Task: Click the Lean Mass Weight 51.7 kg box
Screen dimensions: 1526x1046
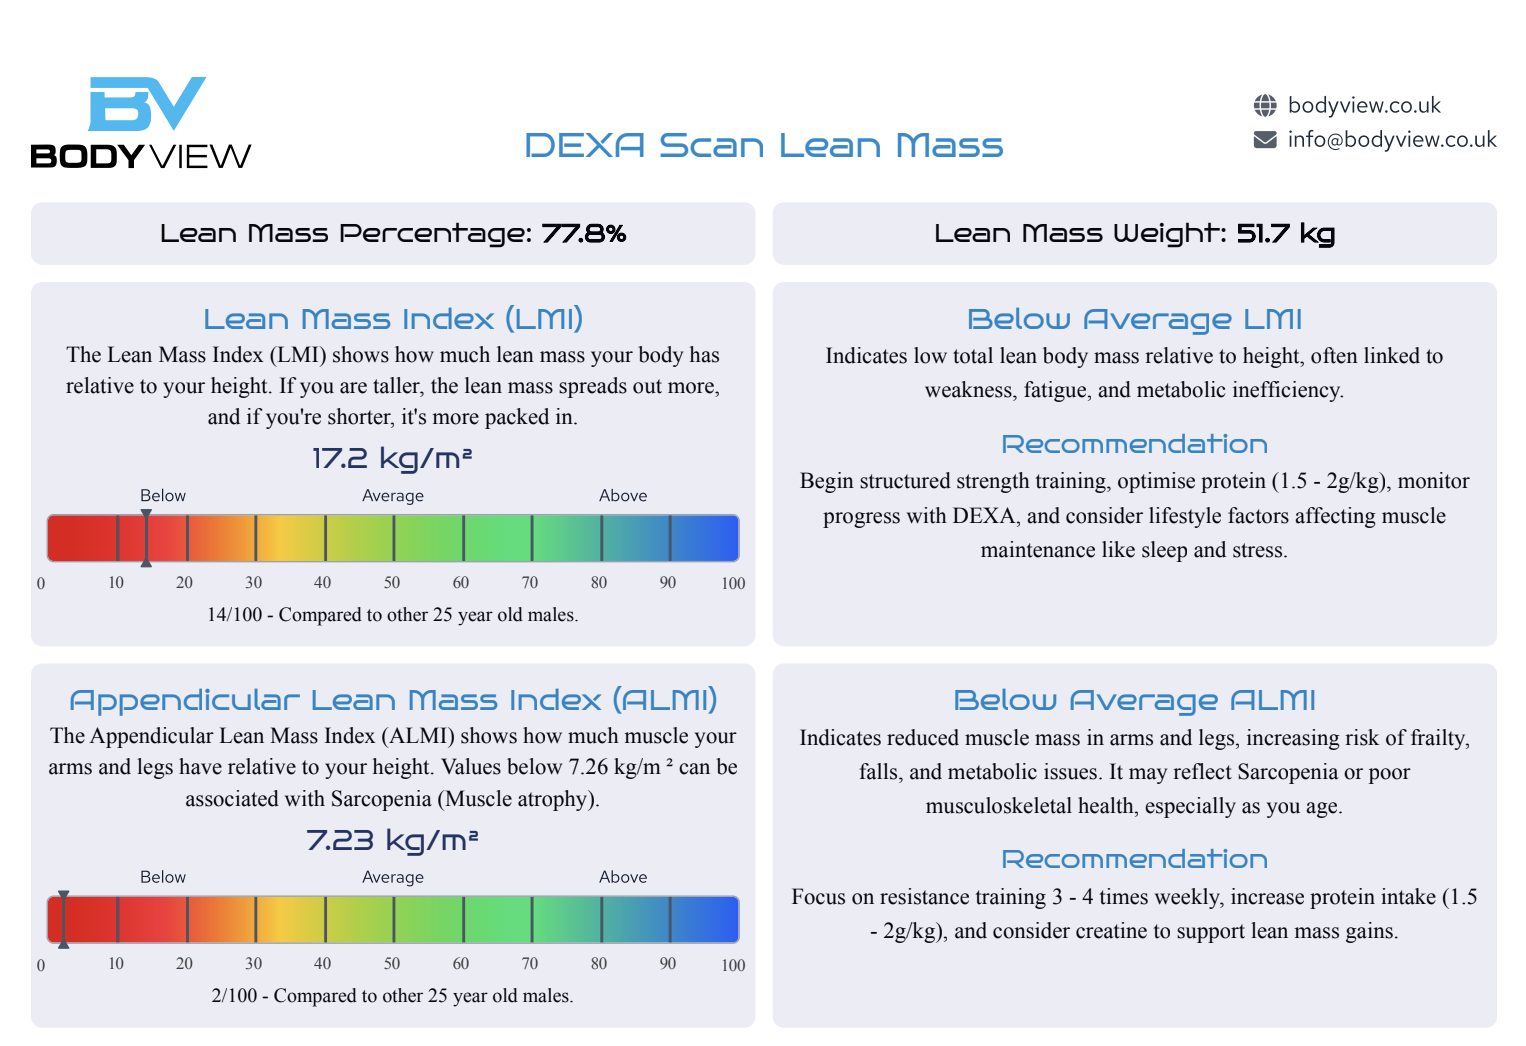Action: [x=1135, y=234]
